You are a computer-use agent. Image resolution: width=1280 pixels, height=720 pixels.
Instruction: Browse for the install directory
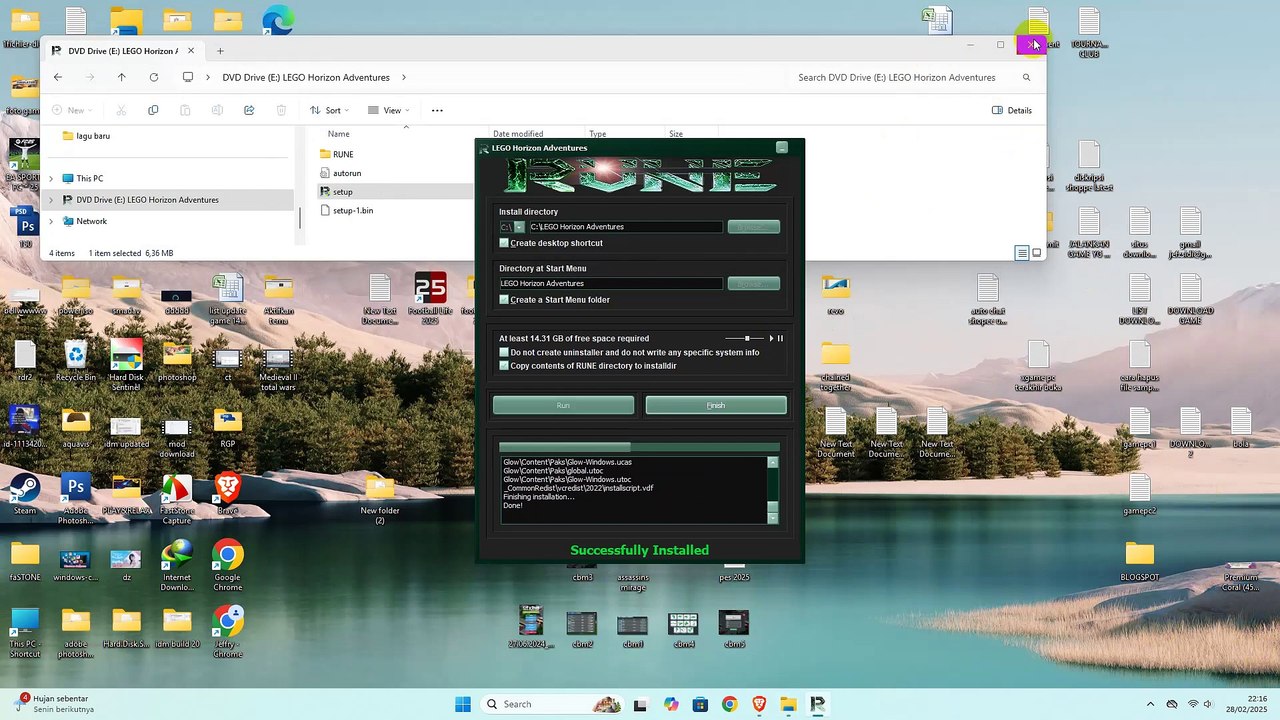[753, 227]
